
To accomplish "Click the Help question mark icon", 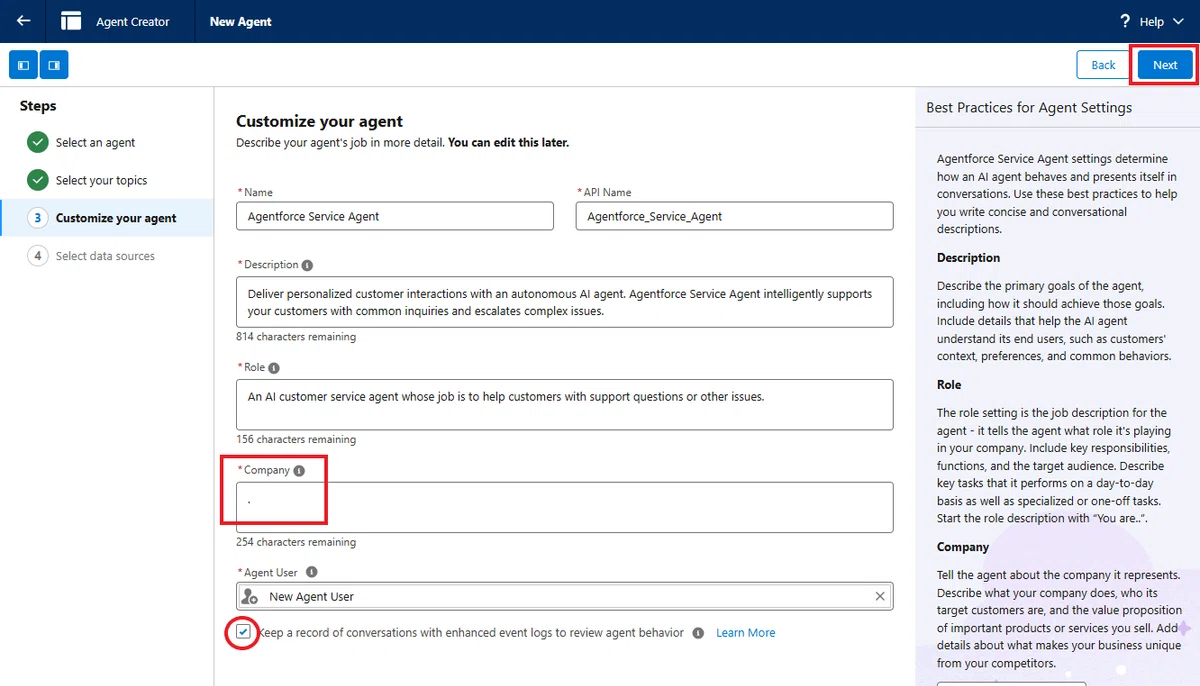I will coord(1125,21).
